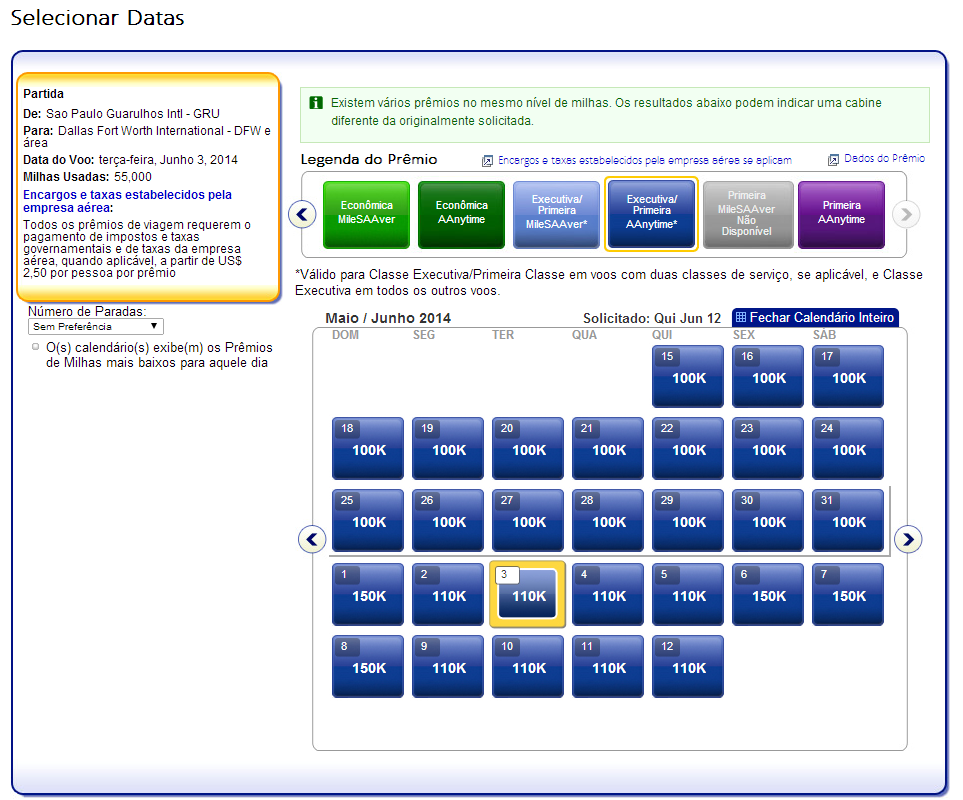Select May 16 date with 100K
The width and height of the screenshot is (963, 800).
(x=768, y=376)
